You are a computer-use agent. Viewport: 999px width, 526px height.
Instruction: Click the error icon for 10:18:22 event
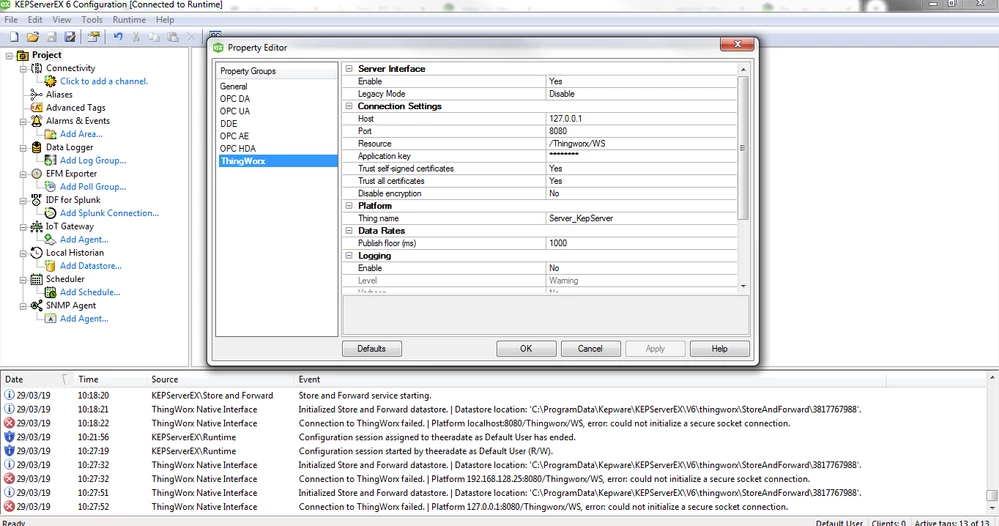pos(9,423)
